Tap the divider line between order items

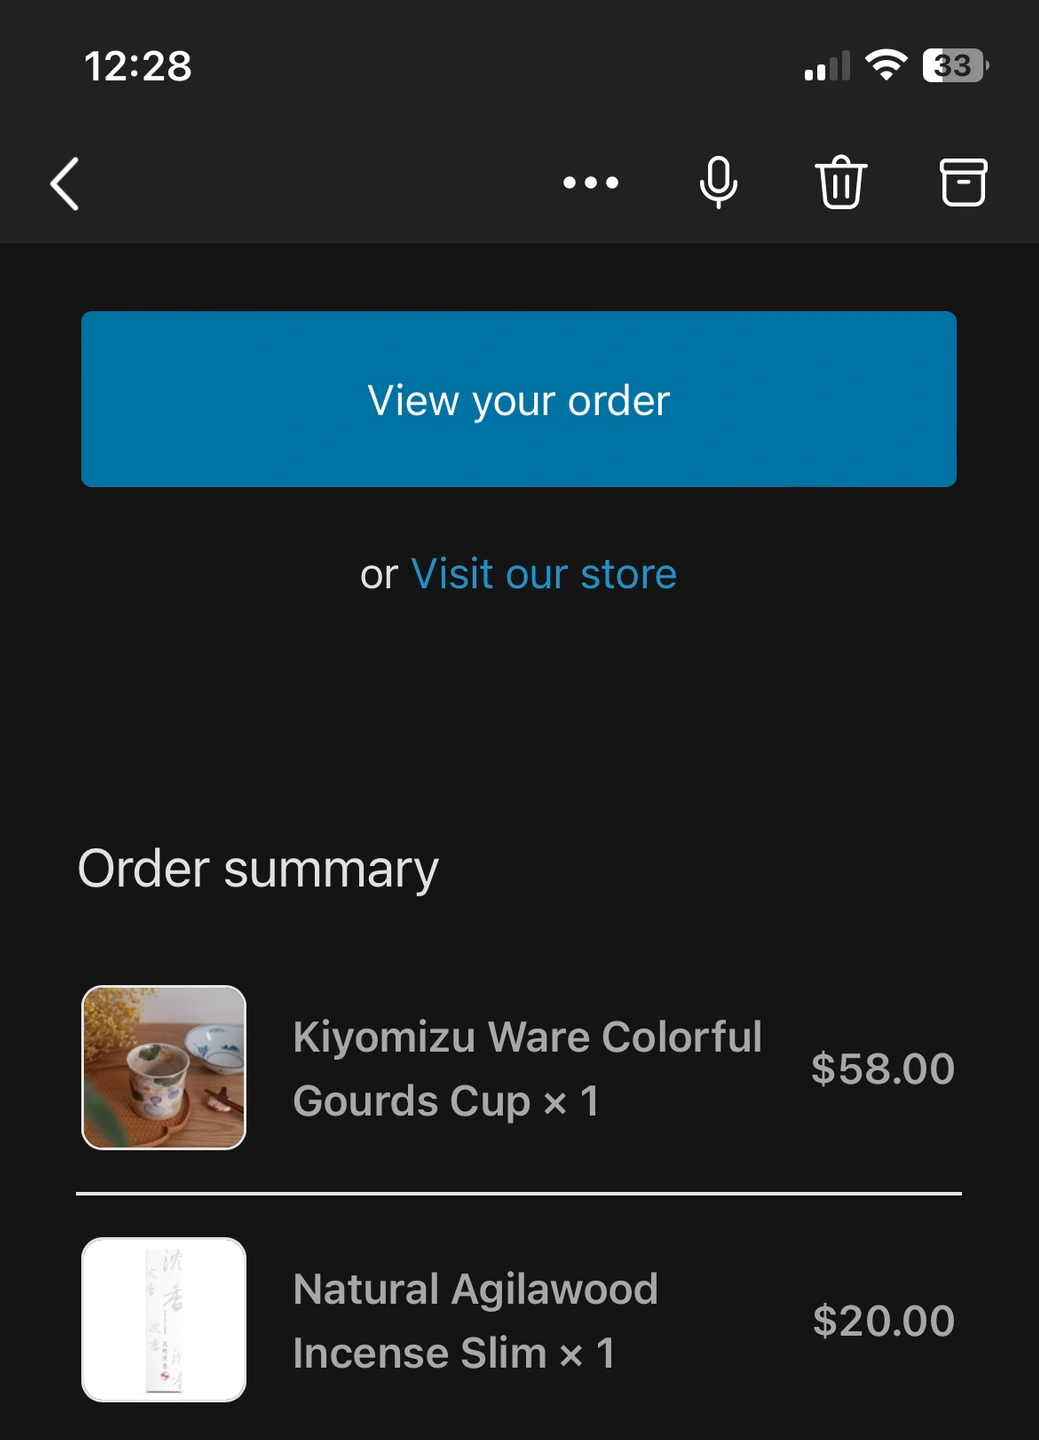coord(519,1193)
